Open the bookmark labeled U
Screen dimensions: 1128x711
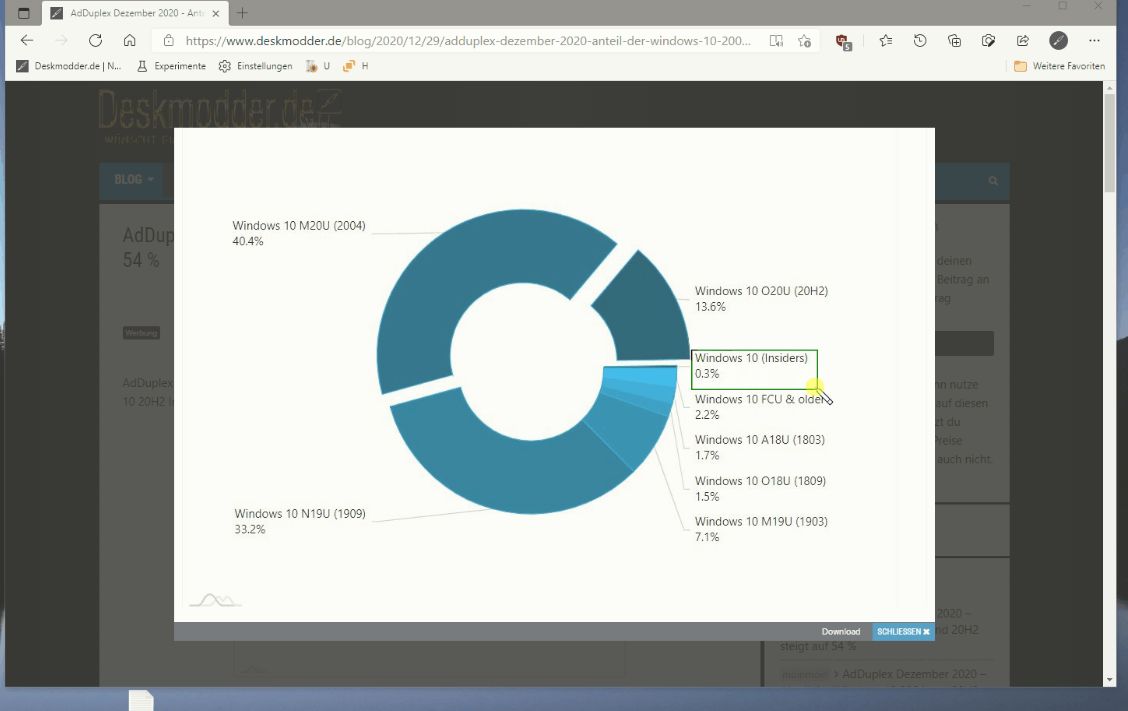pos(317,66)
